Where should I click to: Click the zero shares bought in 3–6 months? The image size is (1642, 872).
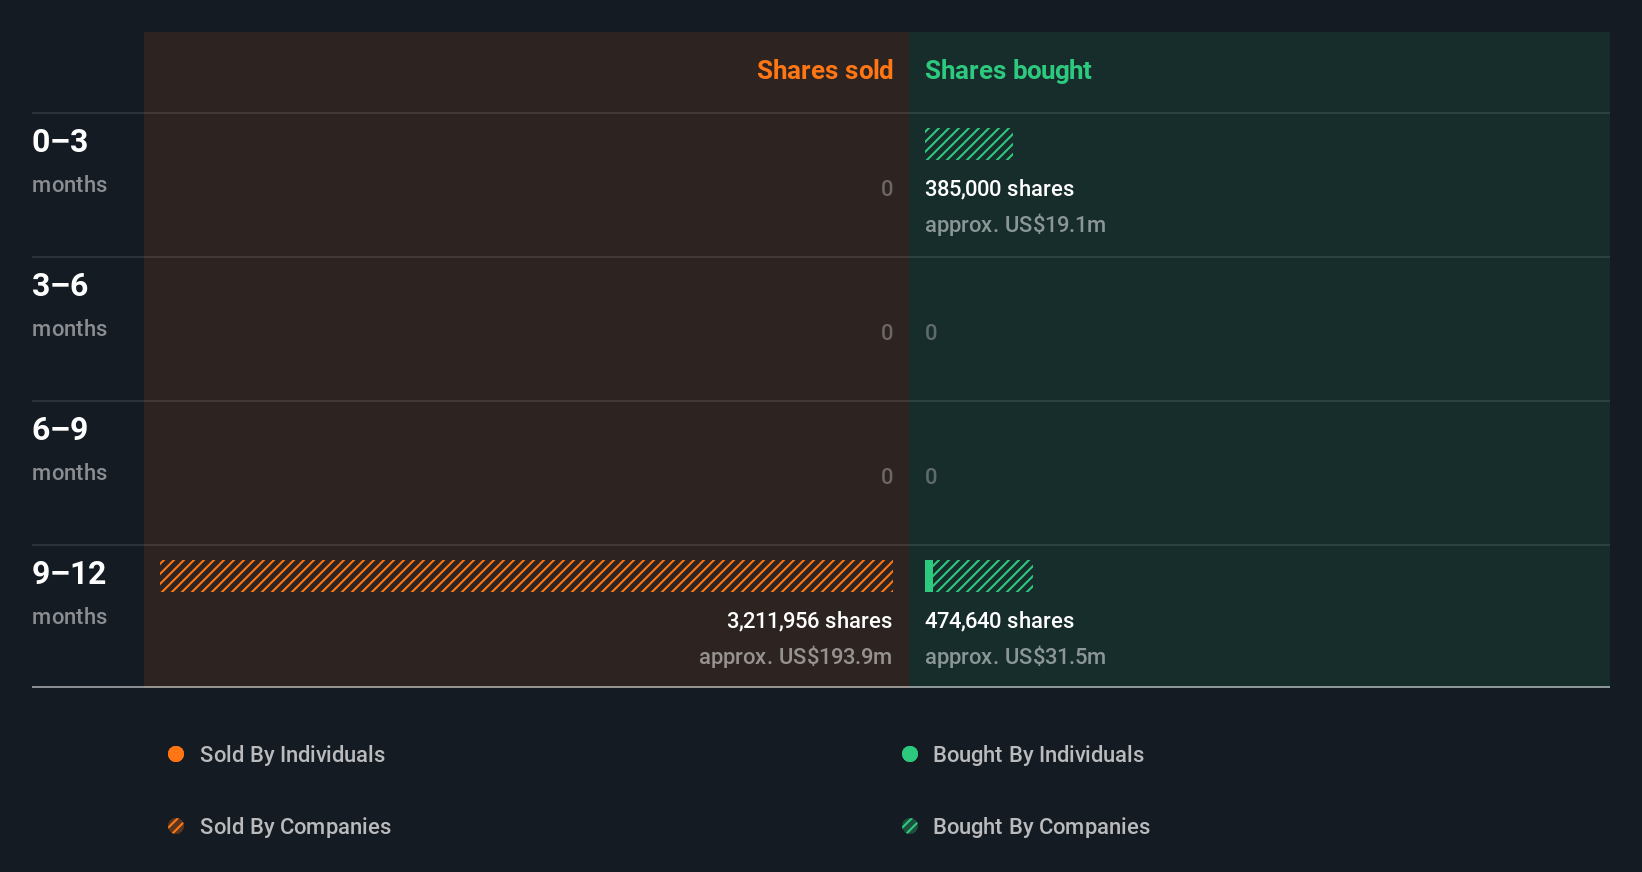click(x=931, y=332)
